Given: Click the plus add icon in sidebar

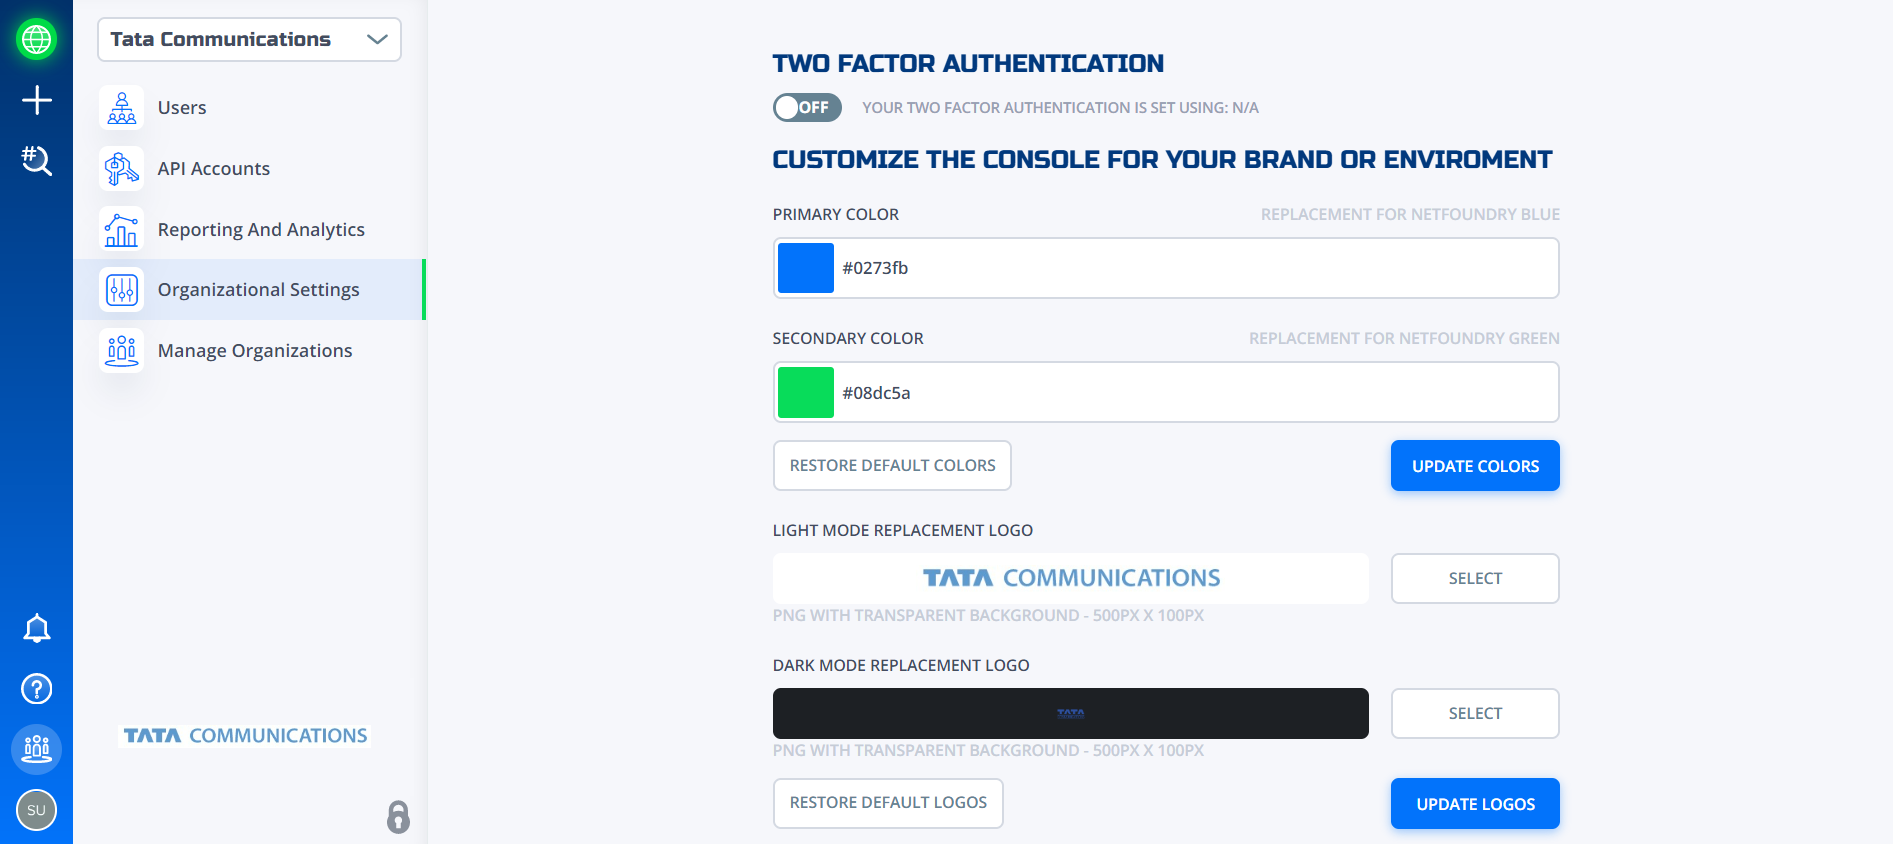Looking at the screenshot, I should (x=37, y=100).
